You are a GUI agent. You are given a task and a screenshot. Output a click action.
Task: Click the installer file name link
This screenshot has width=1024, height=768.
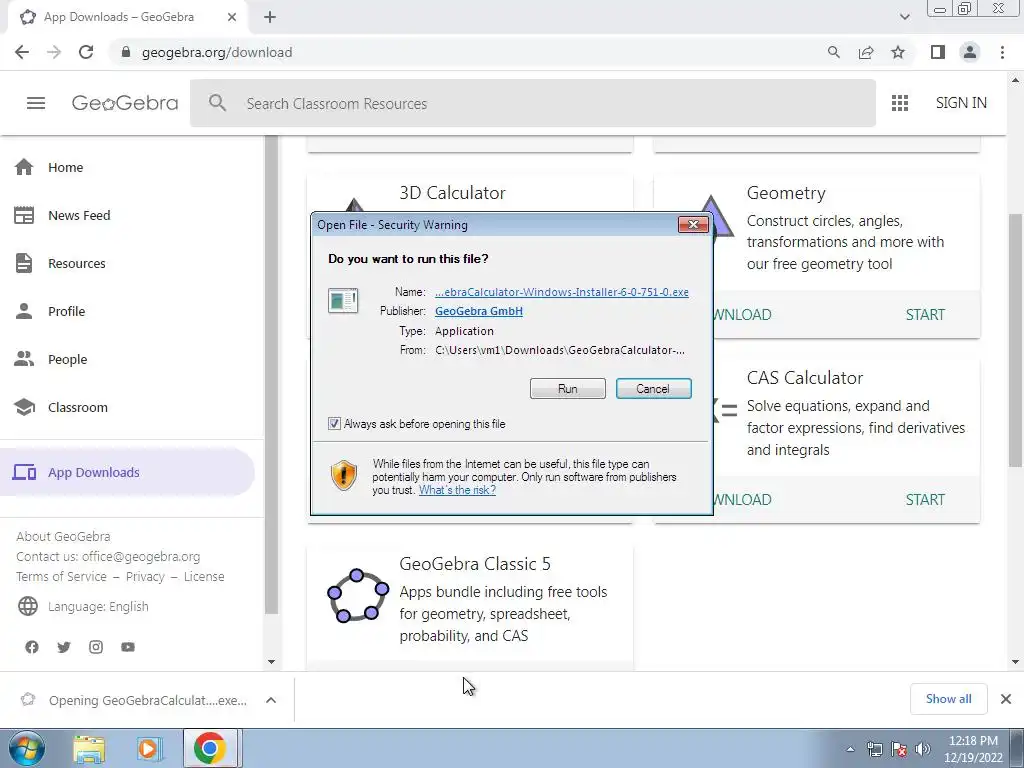pyautogui.click(x=562, y=292)
